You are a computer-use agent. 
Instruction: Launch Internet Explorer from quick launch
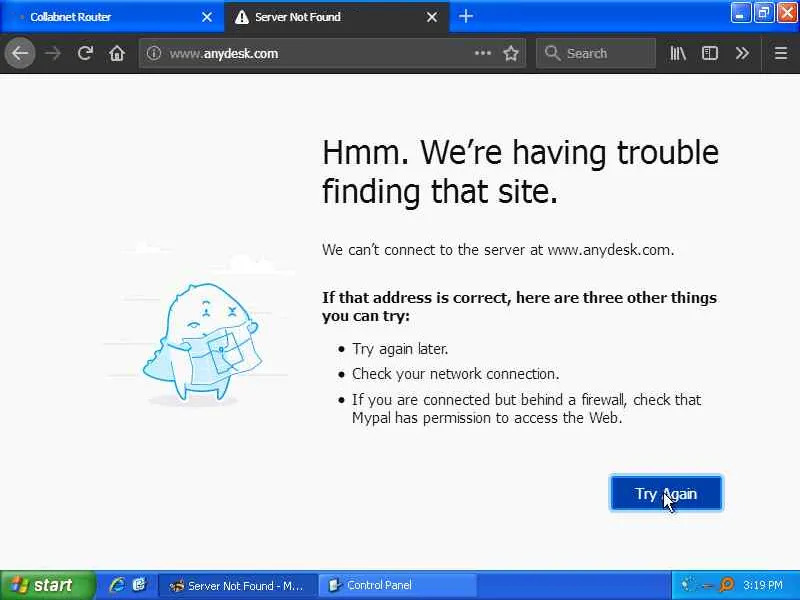coord(117,585)
